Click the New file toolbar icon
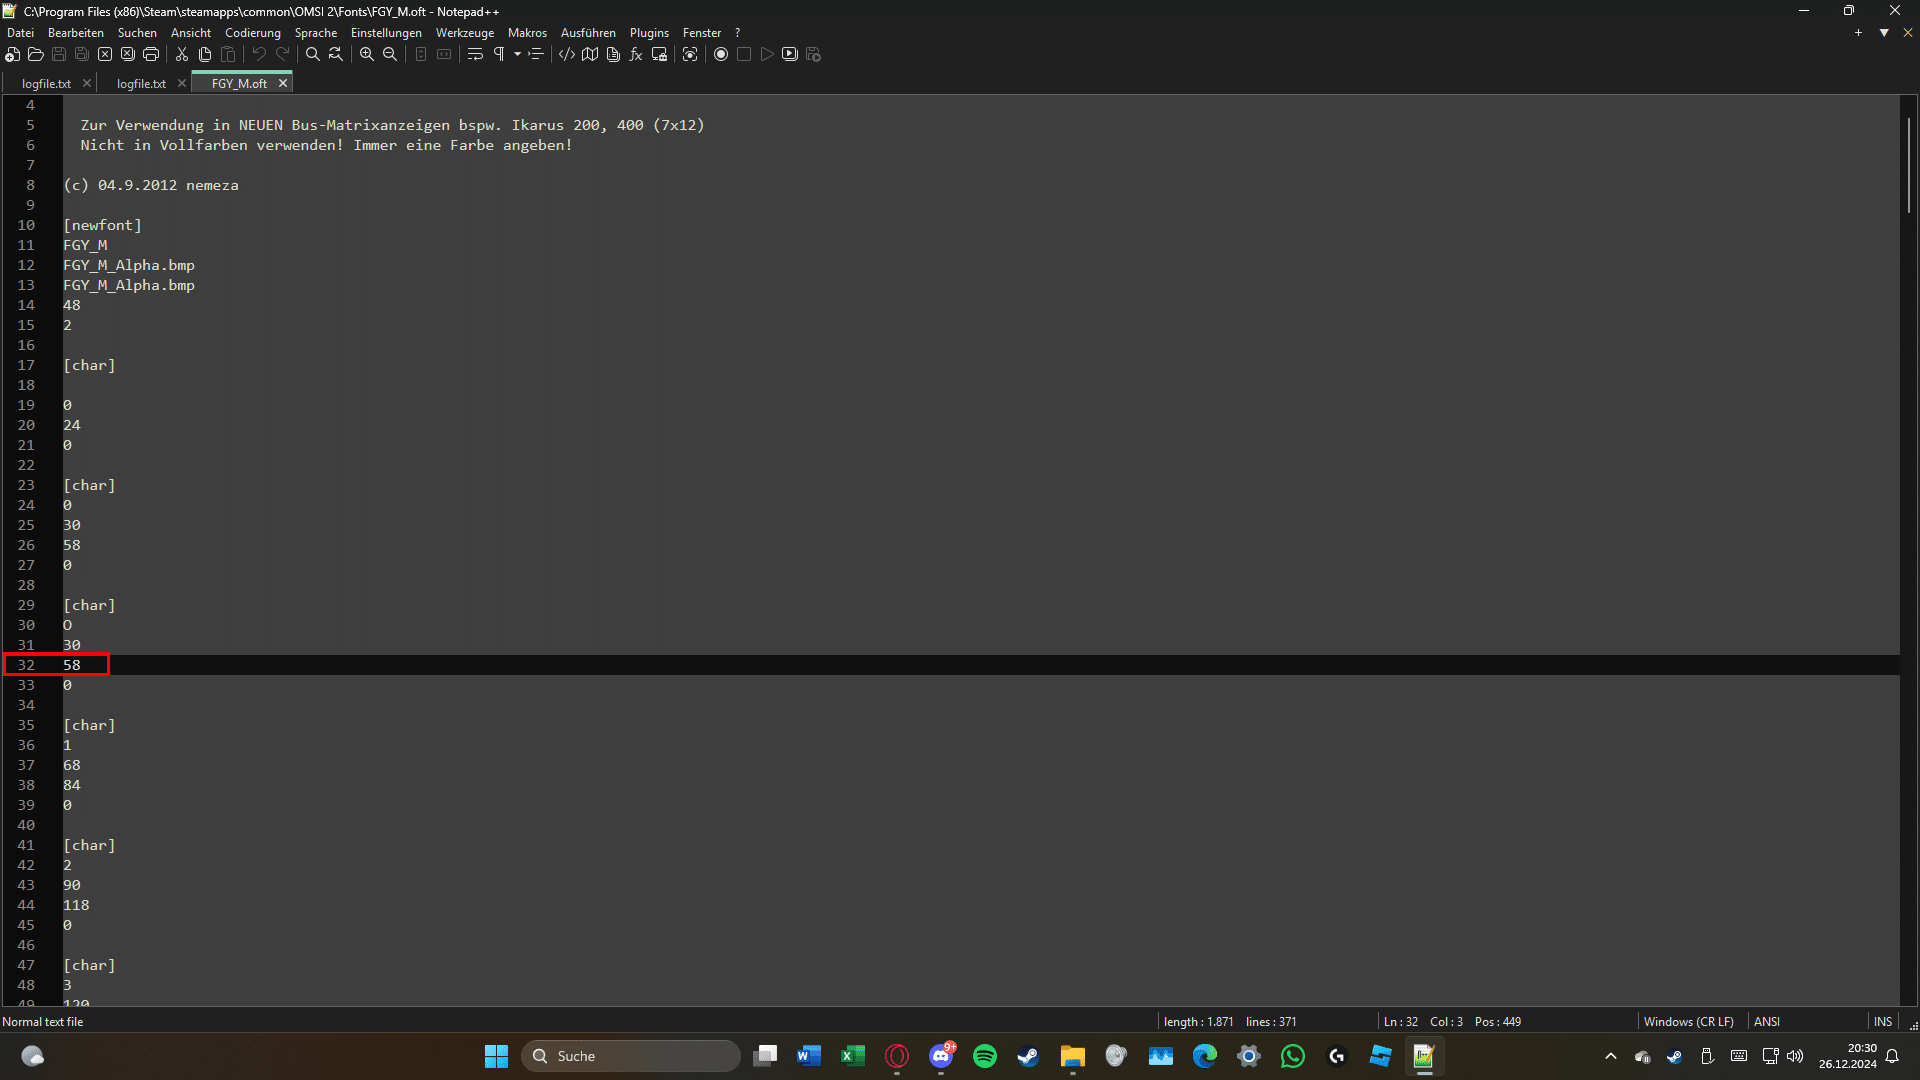Image resolution: width=1920 pixels, height=1080 pixels. [13, 54]
